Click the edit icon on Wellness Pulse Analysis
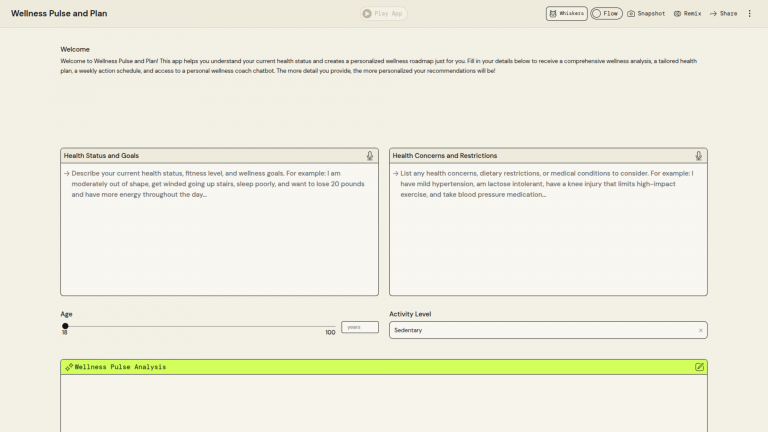Screen dimensions: 768x432 [699, 367]
